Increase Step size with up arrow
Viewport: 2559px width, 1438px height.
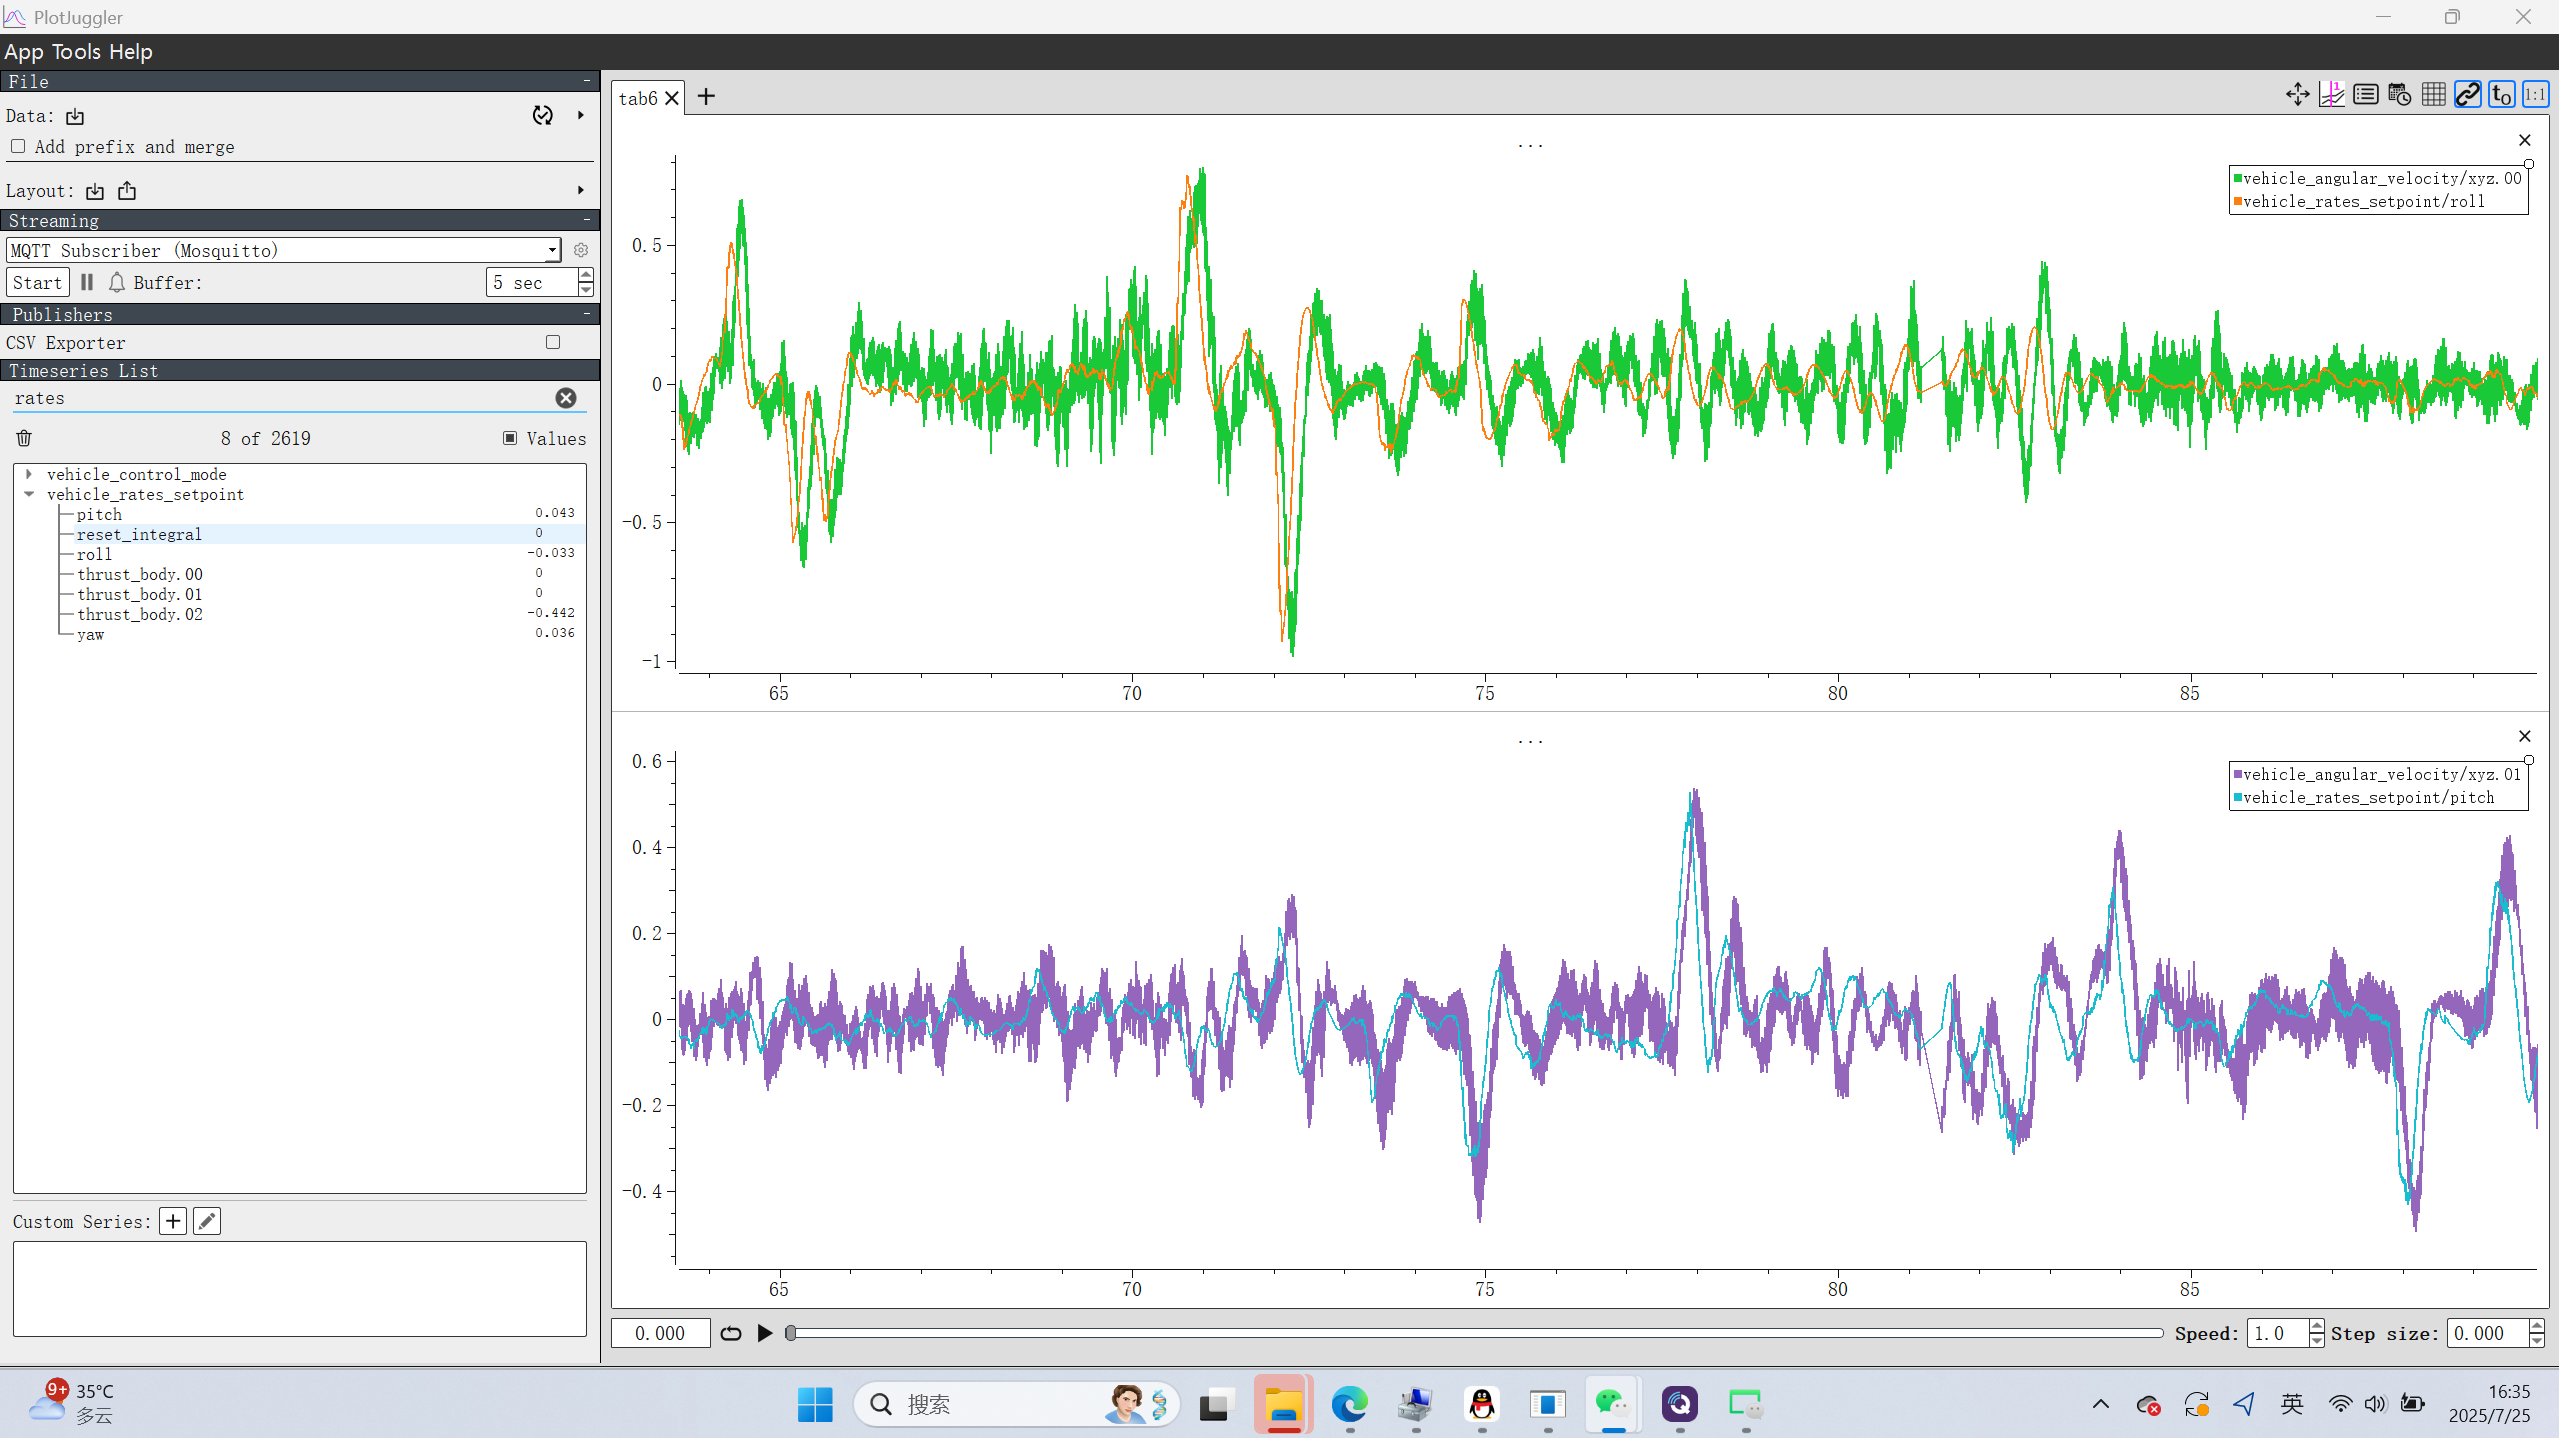point(2536,1326)
